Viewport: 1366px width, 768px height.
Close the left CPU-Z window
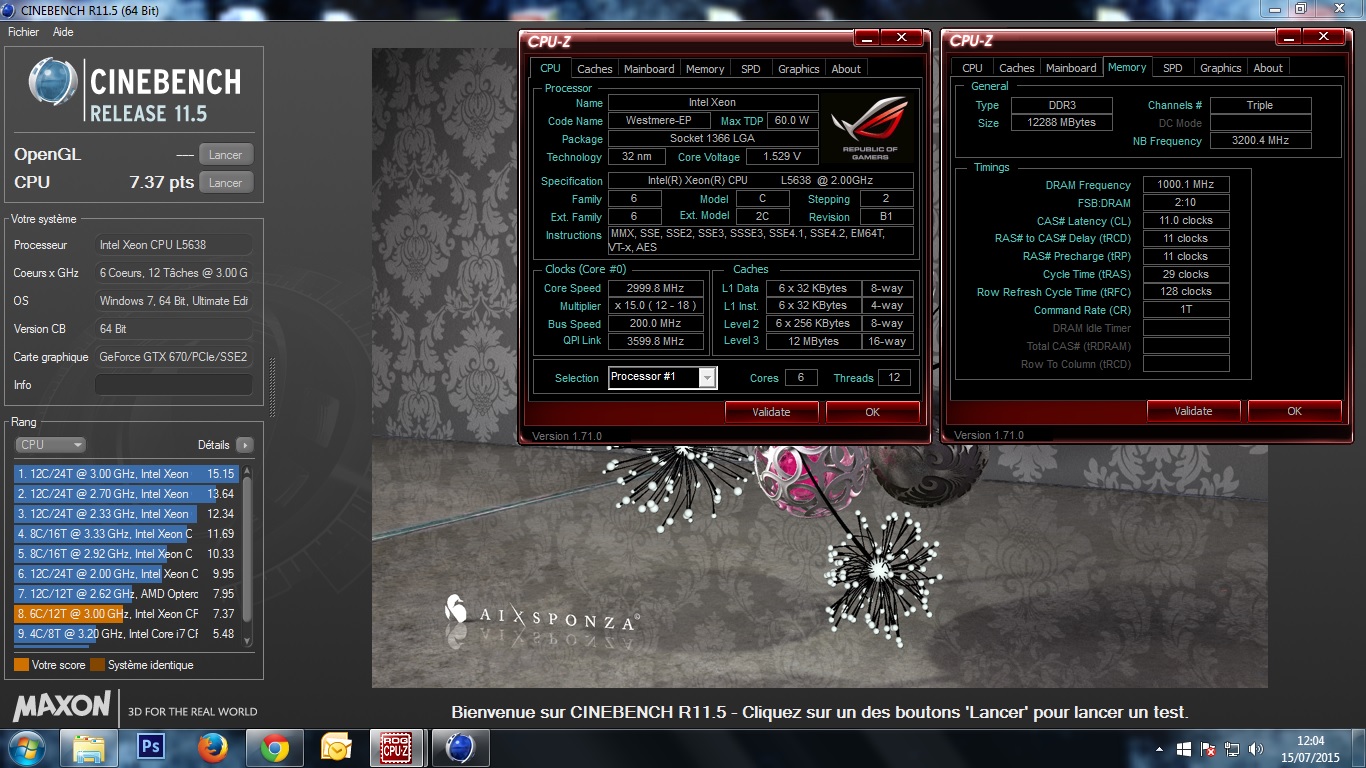coord(901,37)
